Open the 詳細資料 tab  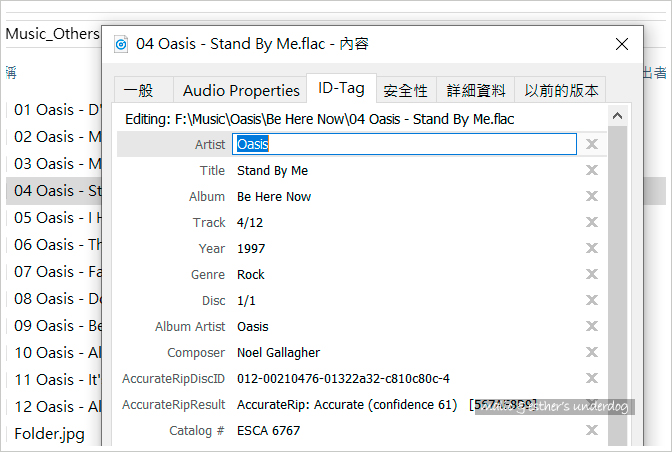coord(476,90)
